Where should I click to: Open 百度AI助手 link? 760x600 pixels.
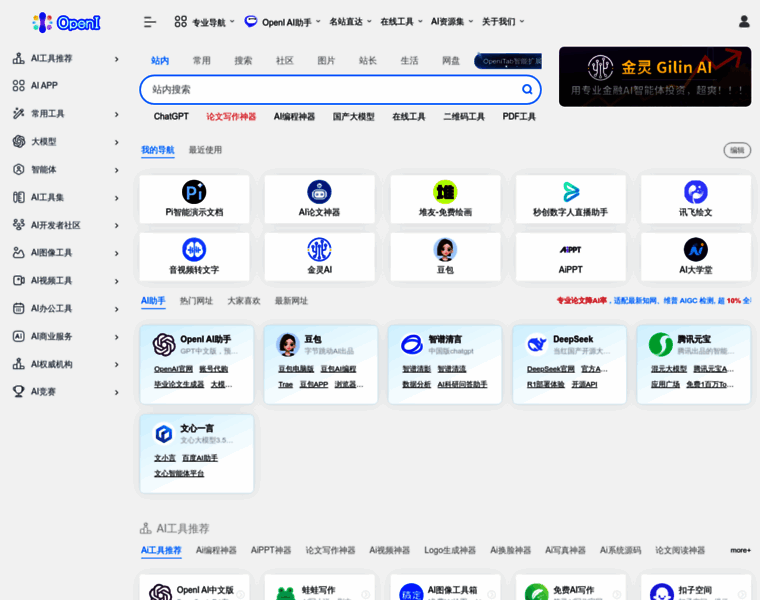tap(200, 458)
